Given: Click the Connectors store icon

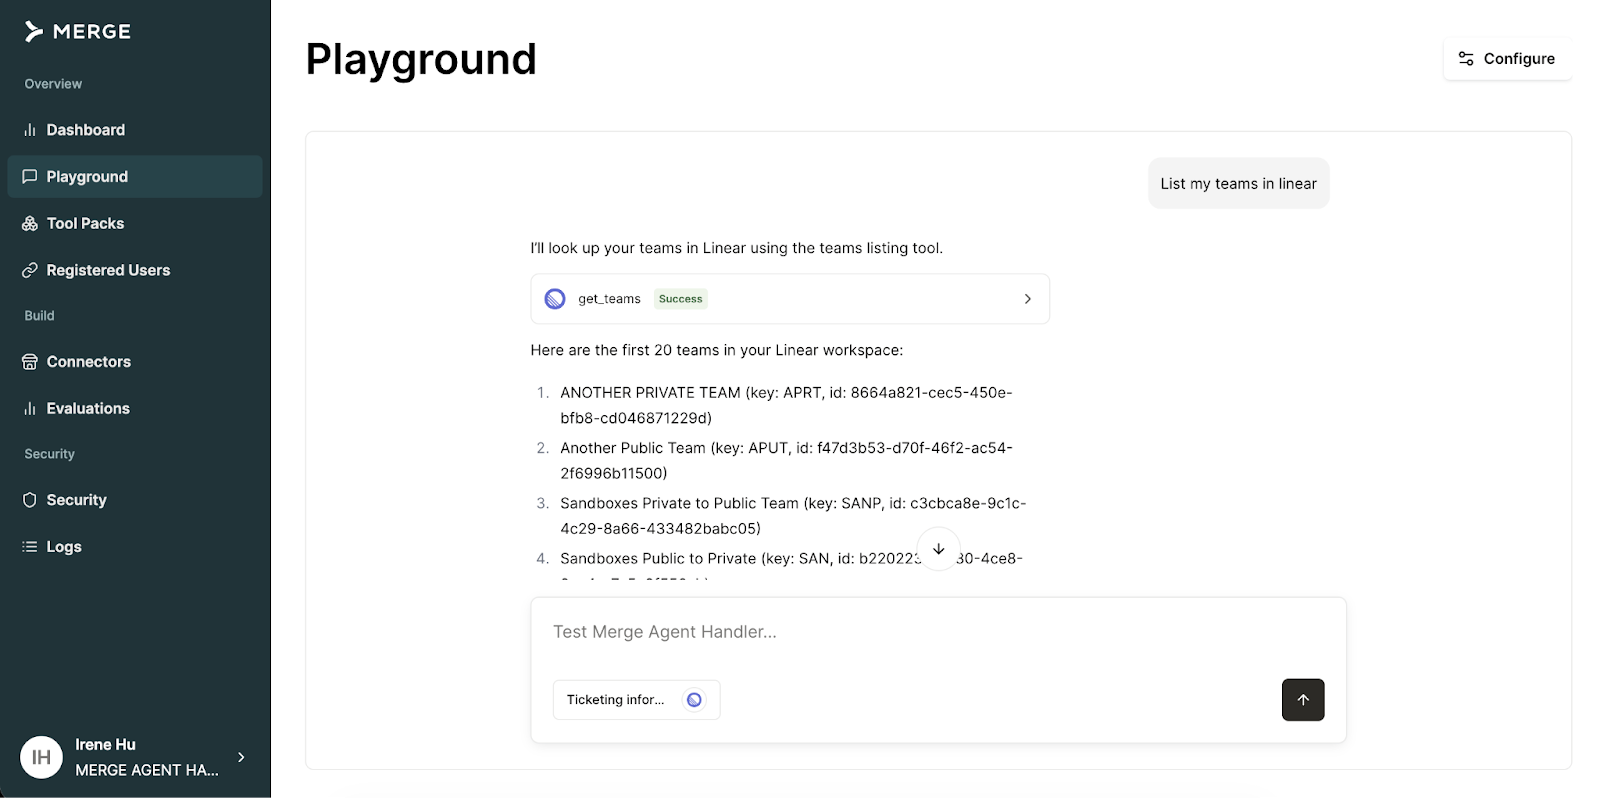Looking at the screenshot, I should (x=30, y=362).
